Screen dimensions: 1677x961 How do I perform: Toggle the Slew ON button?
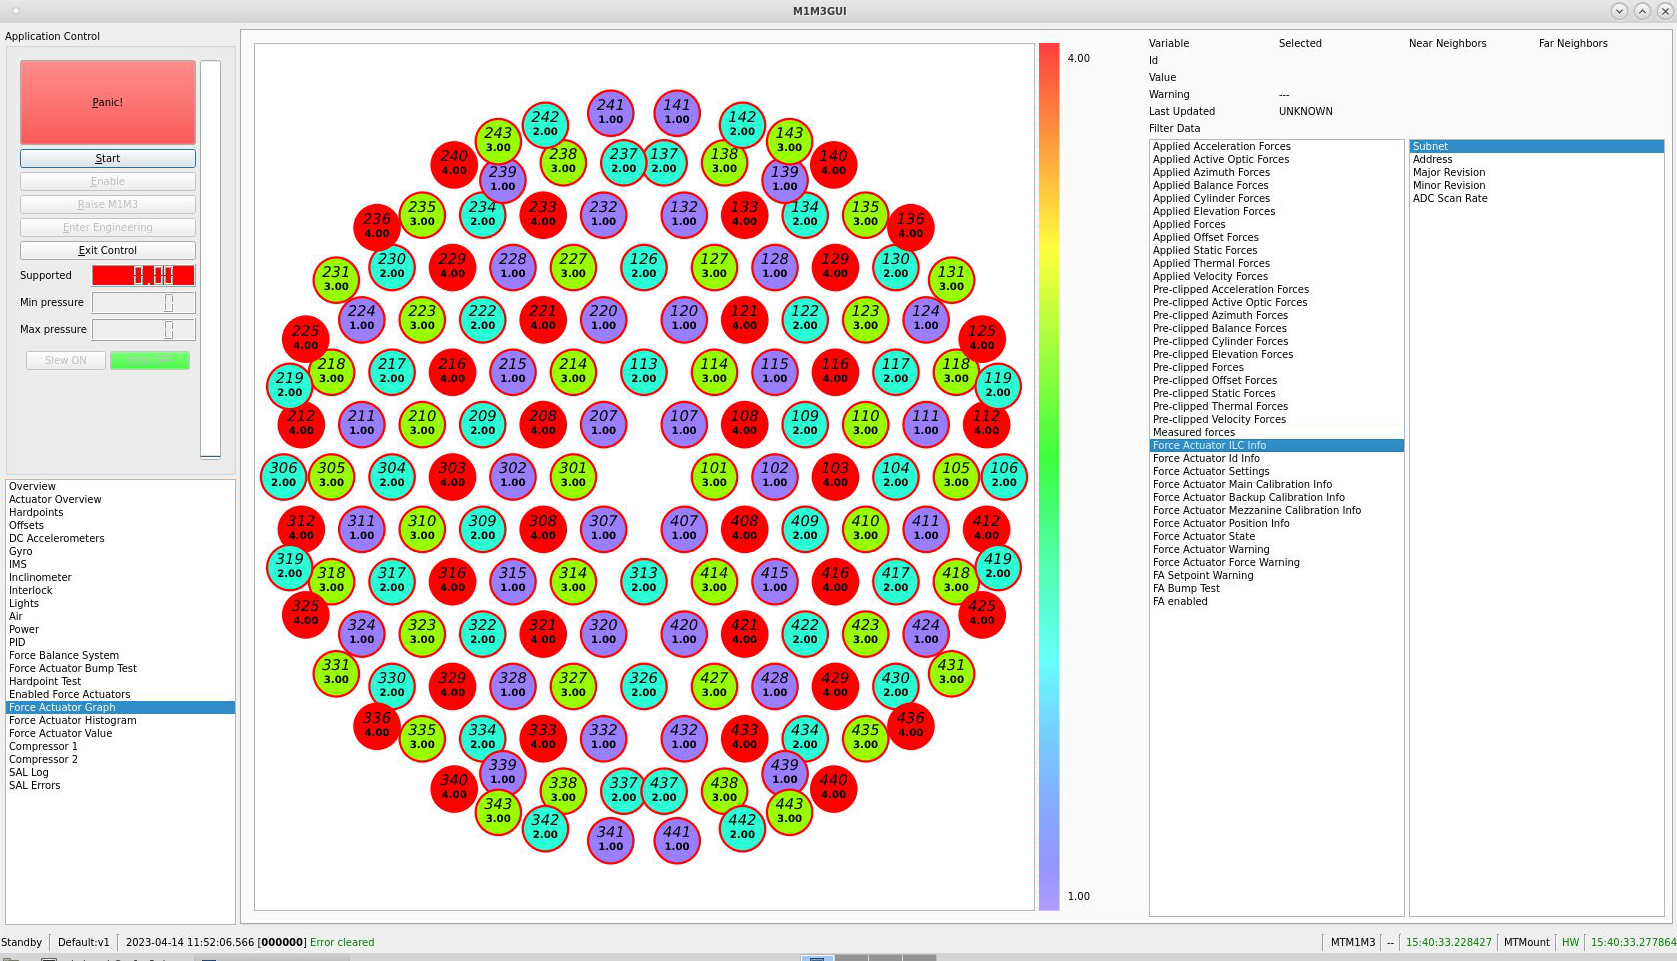(66, 360)
